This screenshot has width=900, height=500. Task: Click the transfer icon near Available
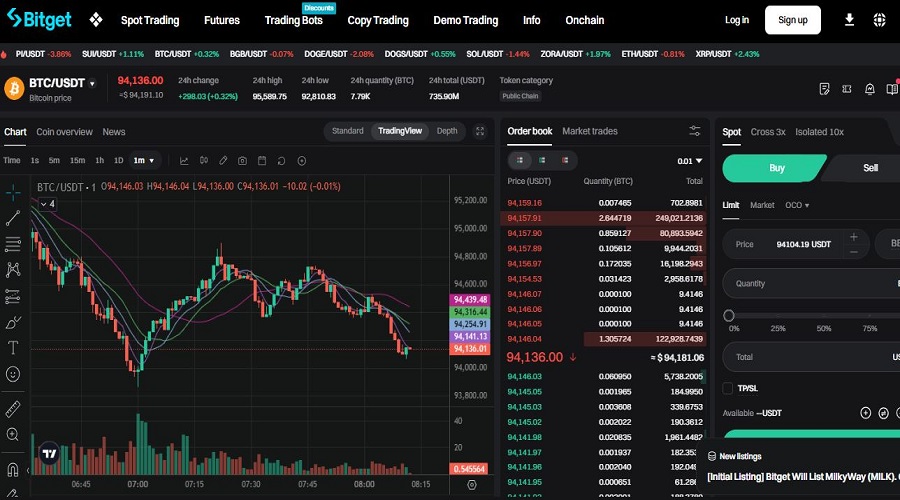tap(883, 413)
